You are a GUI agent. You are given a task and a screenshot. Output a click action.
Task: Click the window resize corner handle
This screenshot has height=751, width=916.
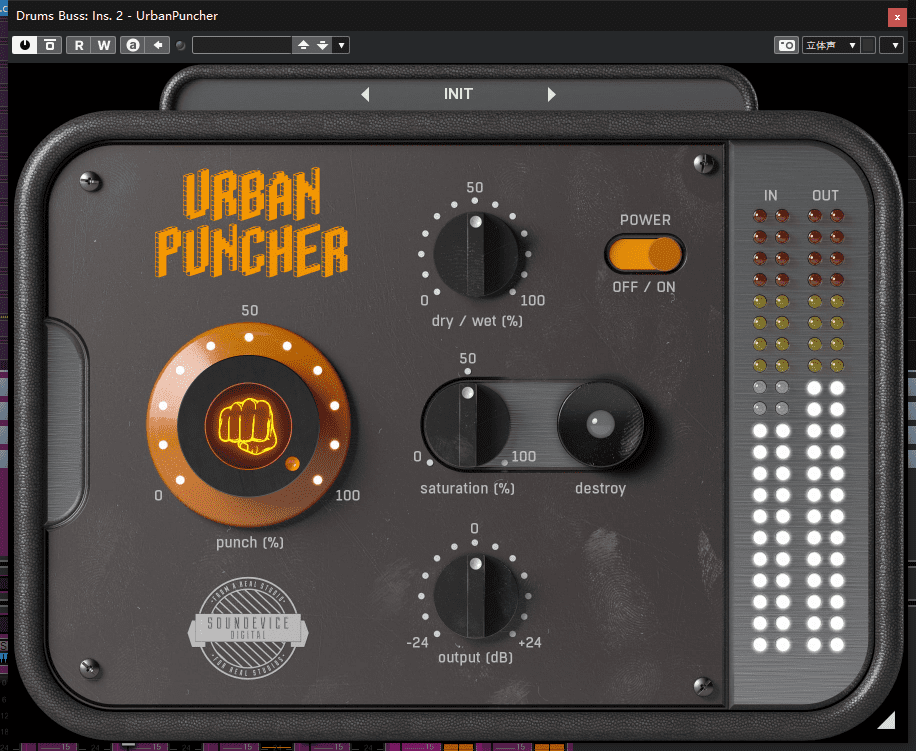886,720
